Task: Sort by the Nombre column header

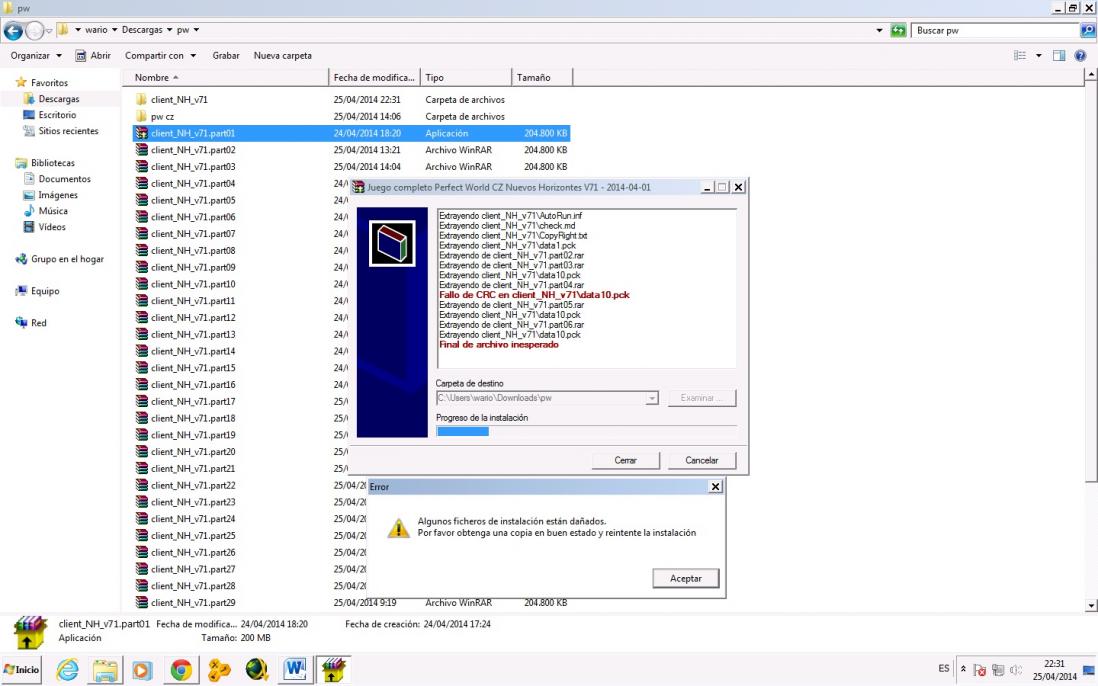Action: (225, 78)
